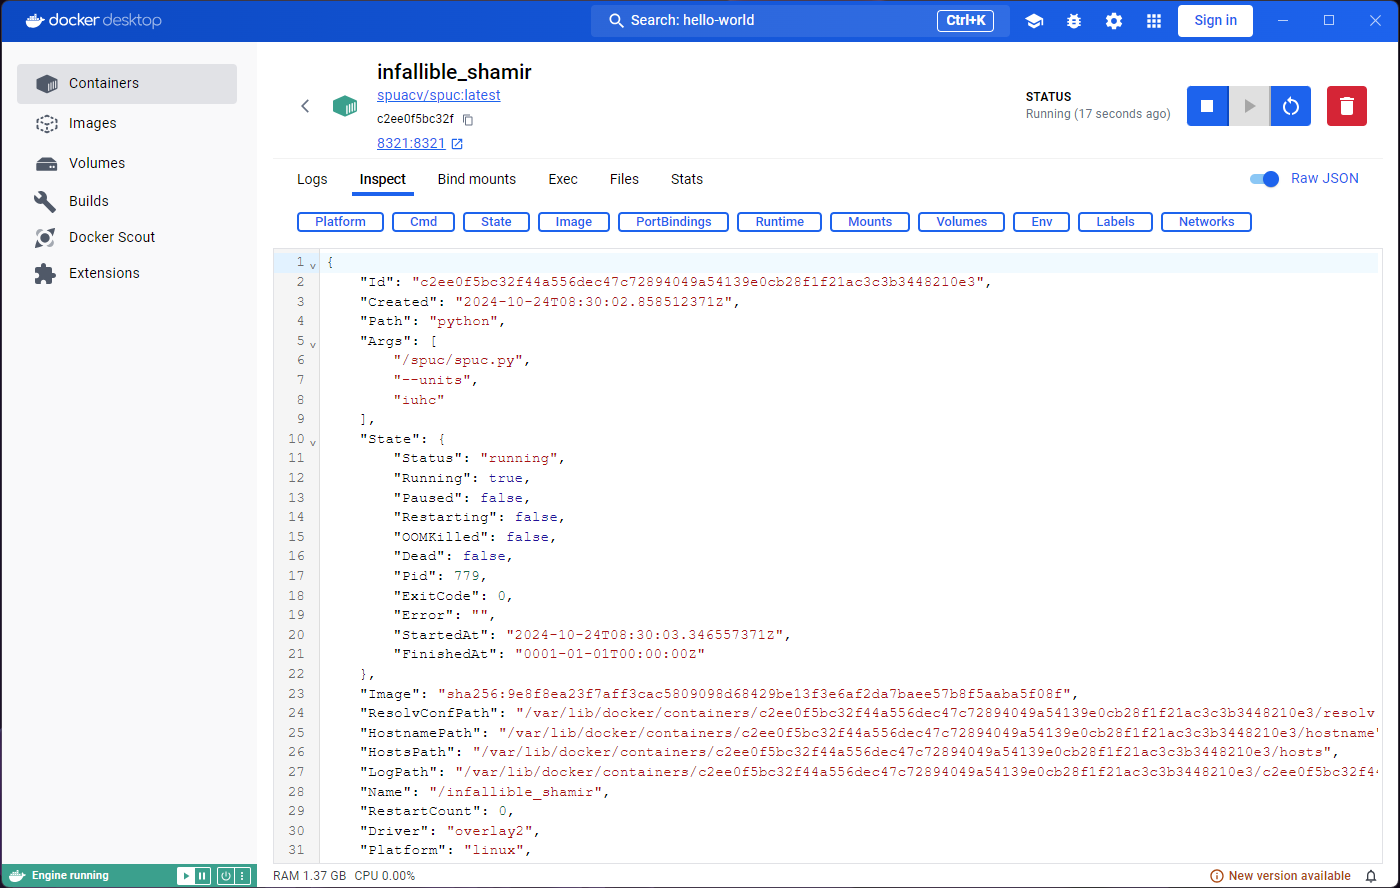Copy container ID c2ee0f5bc32f
1400x888 pixels.
point(467,119)
